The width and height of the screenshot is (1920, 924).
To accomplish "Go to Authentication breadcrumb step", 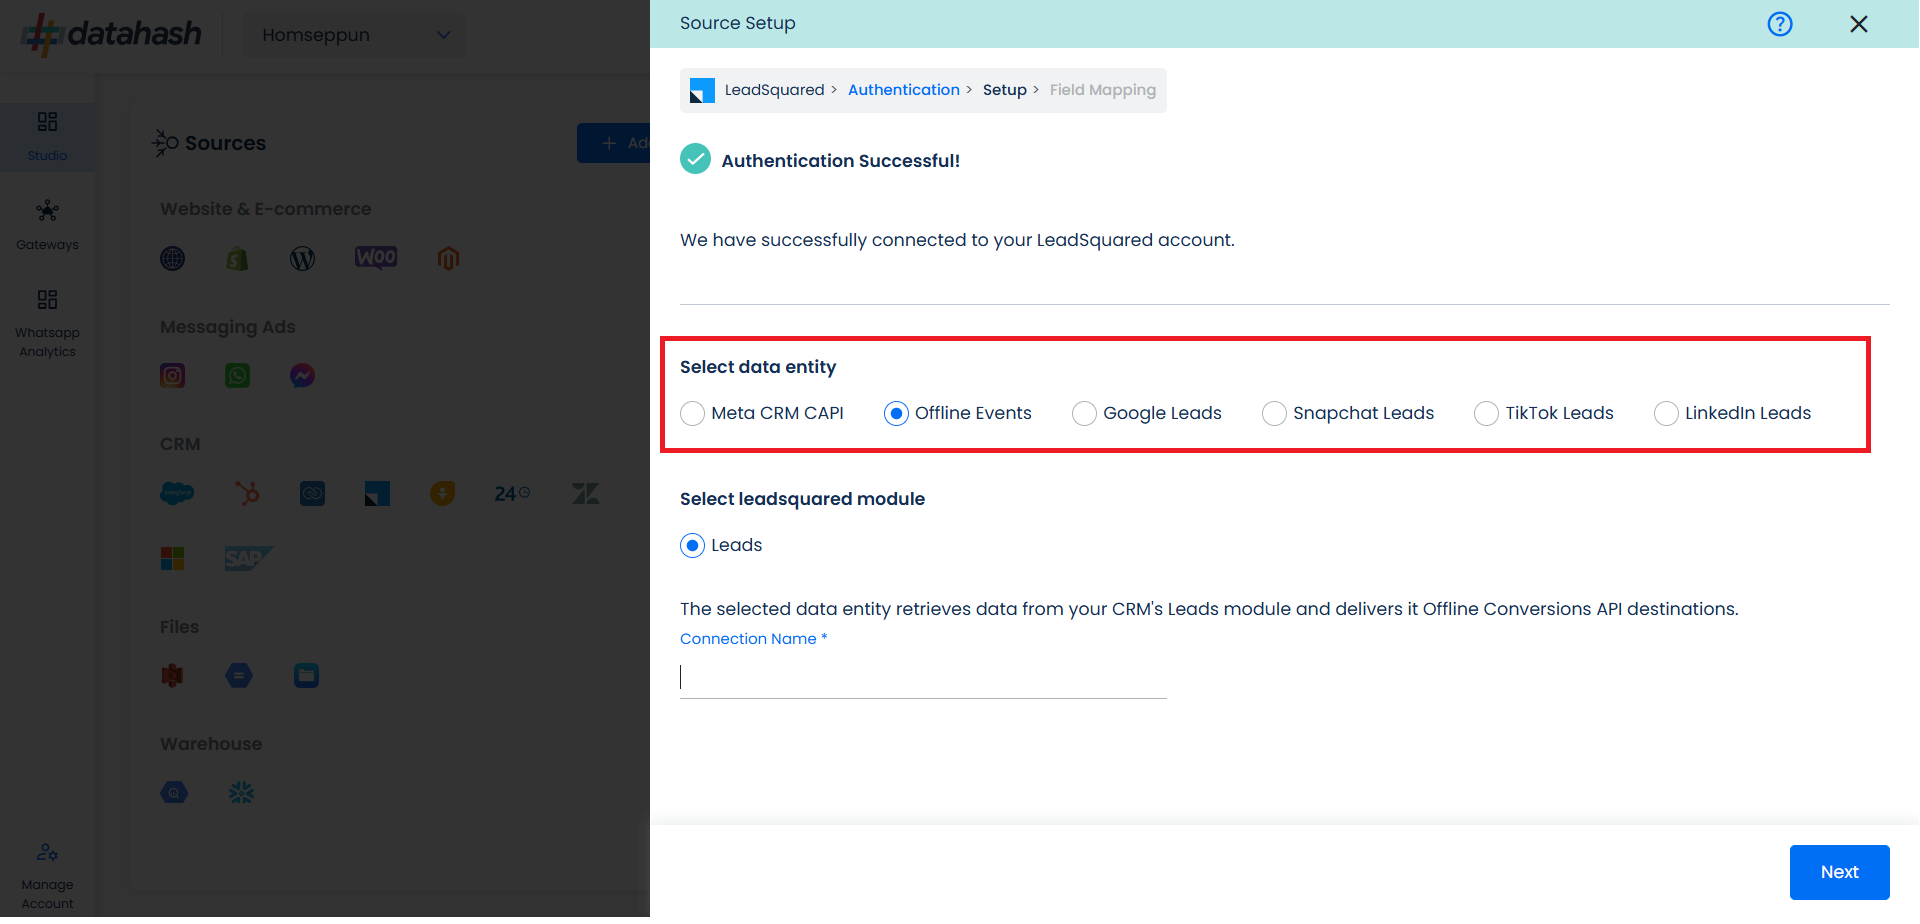I will [x=904, y=90].
